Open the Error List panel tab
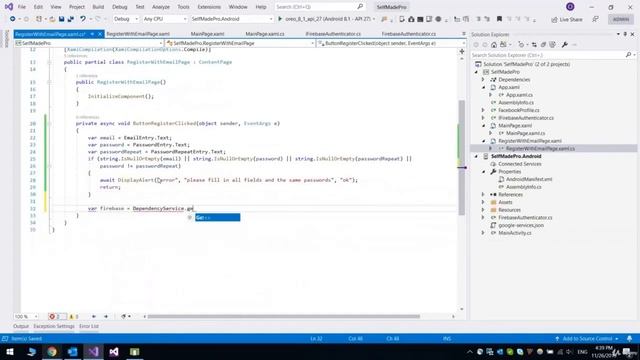This screenshot has width=640, height=360. pos(89,326)
